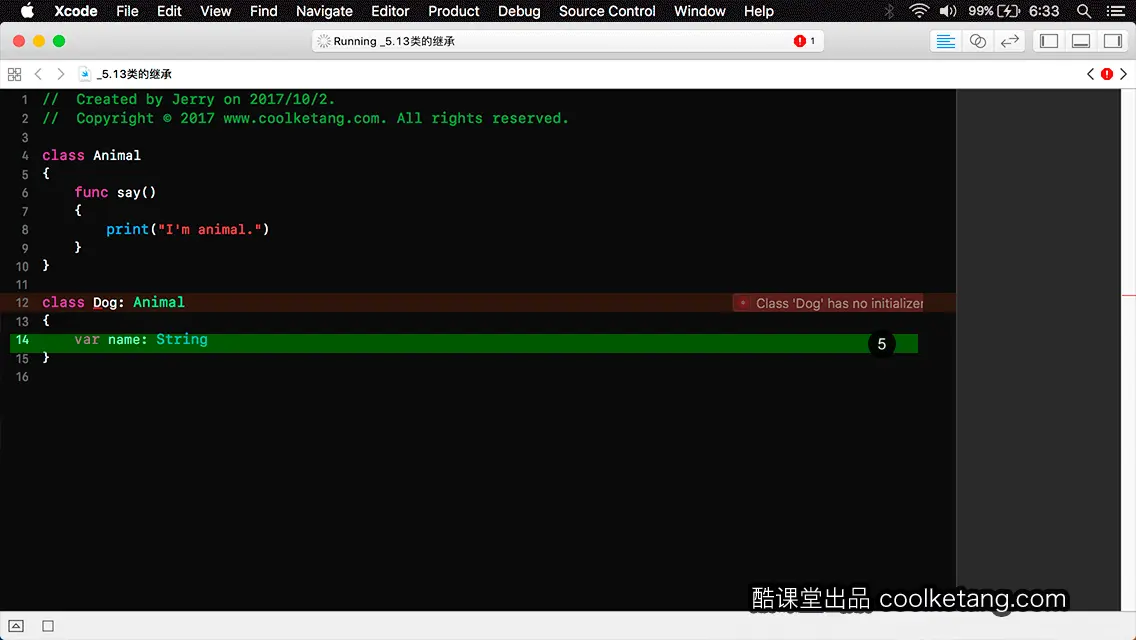Show the standard editor
The width and height of the screenshot is (1136, 640).
pyautogui.click(x=945, y=41)
